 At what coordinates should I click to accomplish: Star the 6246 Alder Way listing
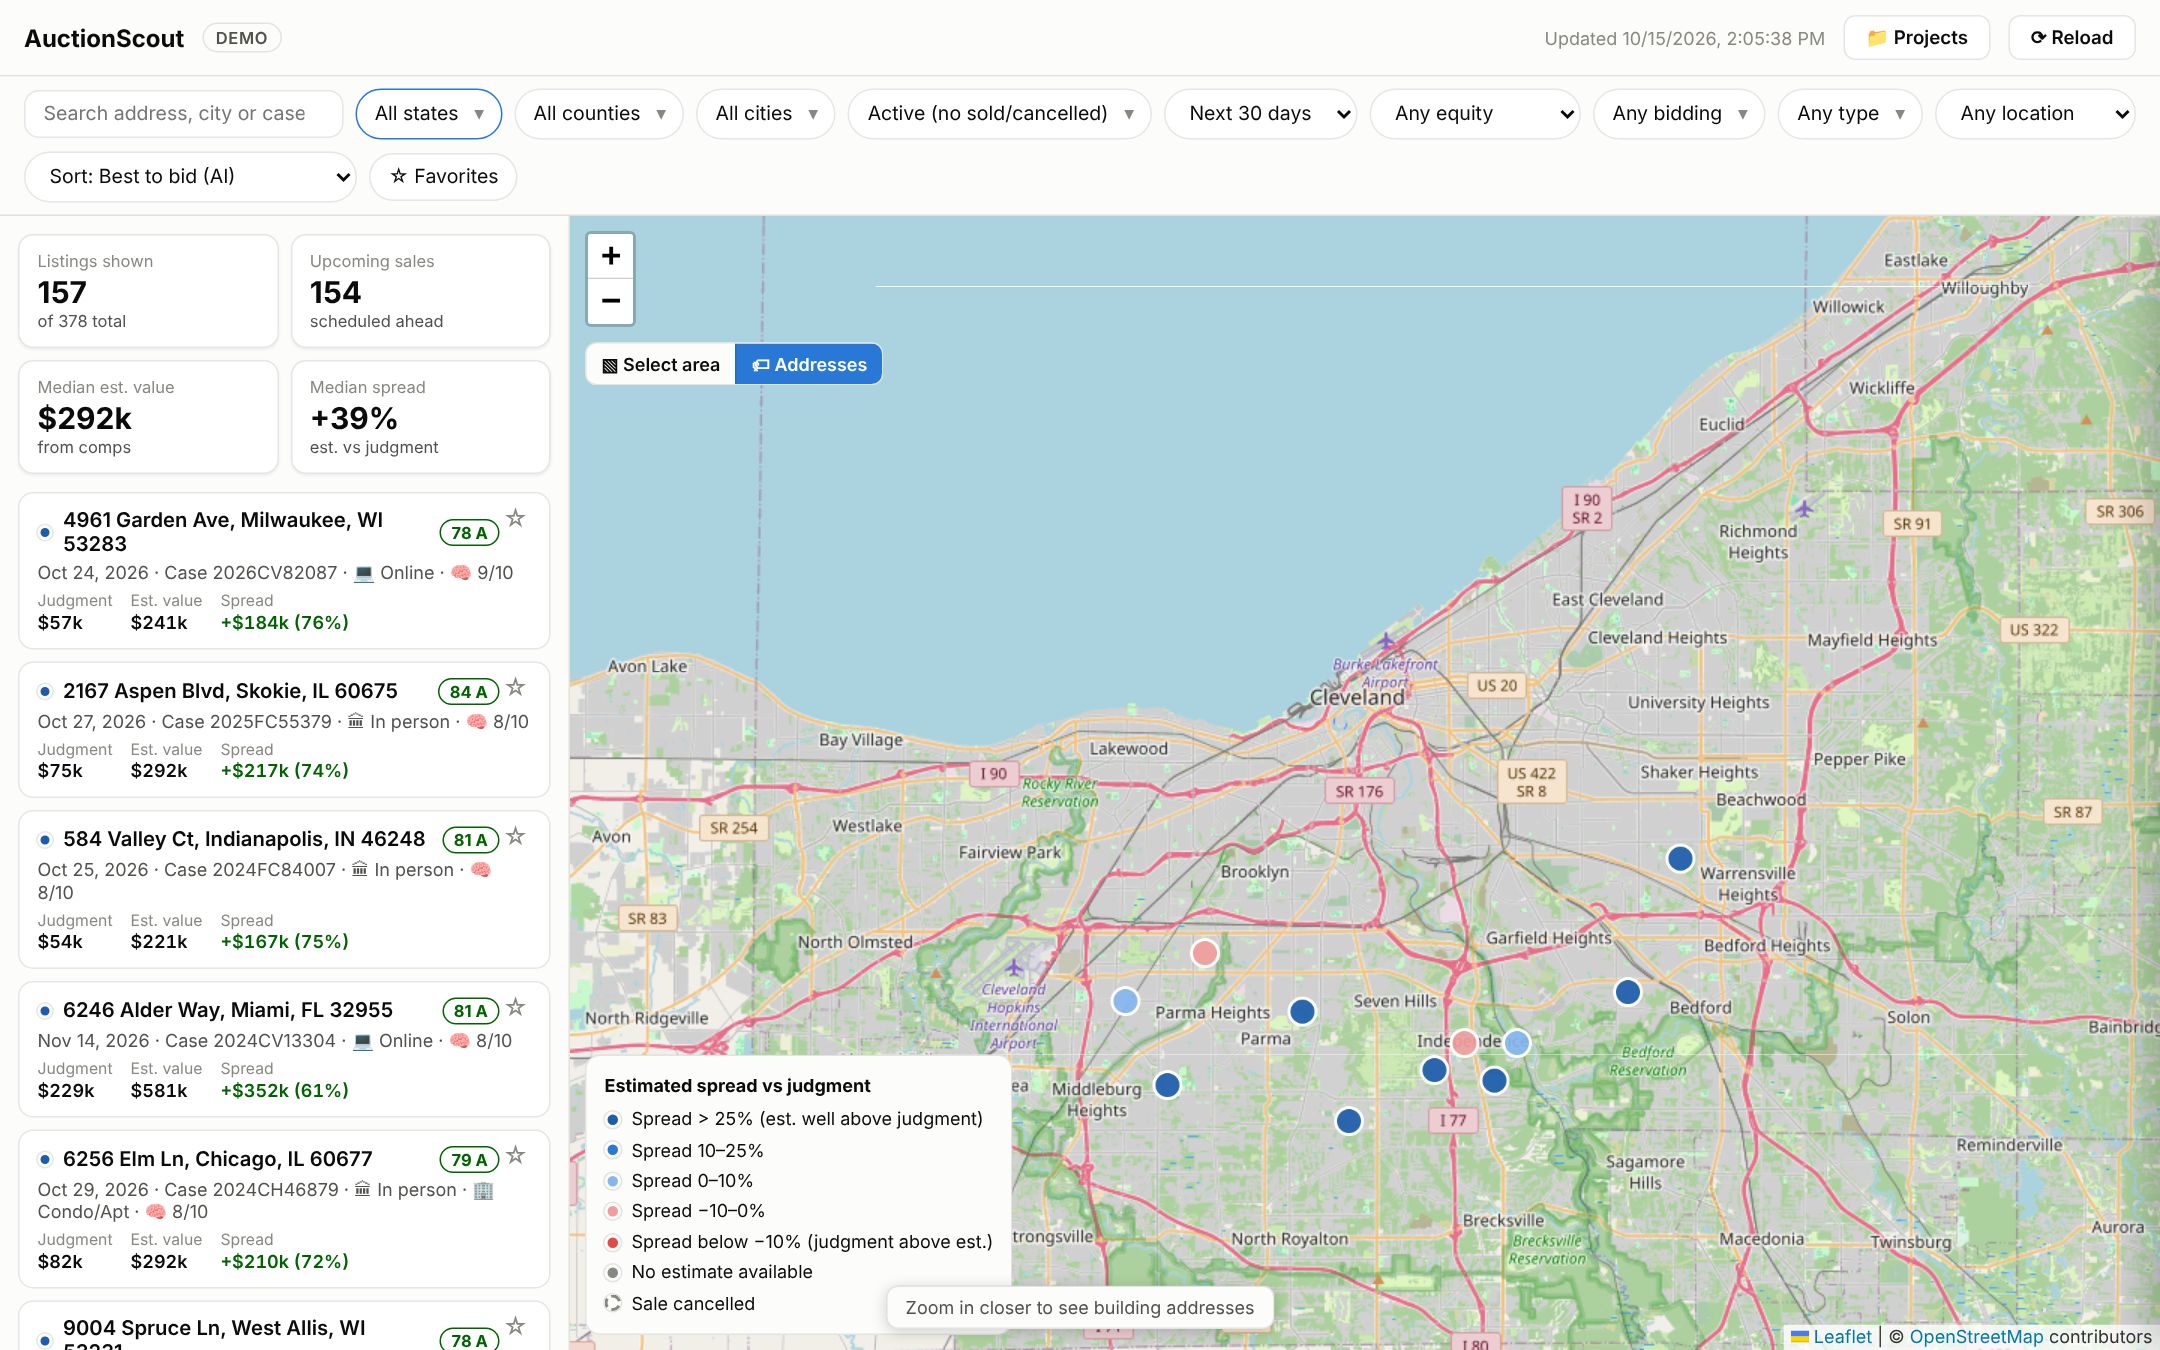pyautogui.click(x=516, y=1007)
